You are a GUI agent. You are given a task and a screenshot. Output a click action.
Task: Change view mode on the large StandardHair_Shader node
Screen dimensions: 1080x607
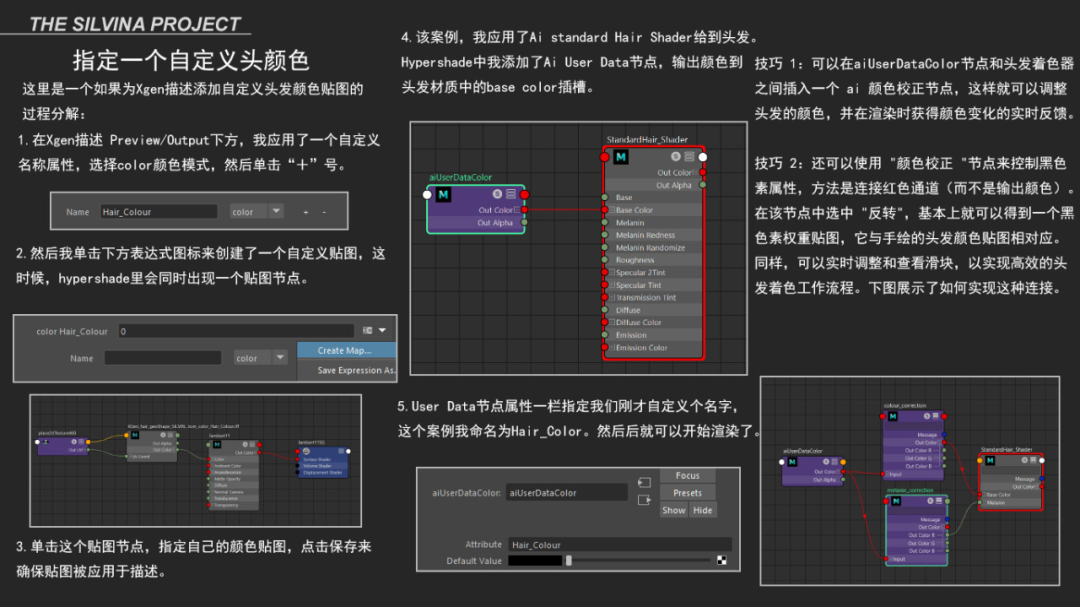(689, 156)
